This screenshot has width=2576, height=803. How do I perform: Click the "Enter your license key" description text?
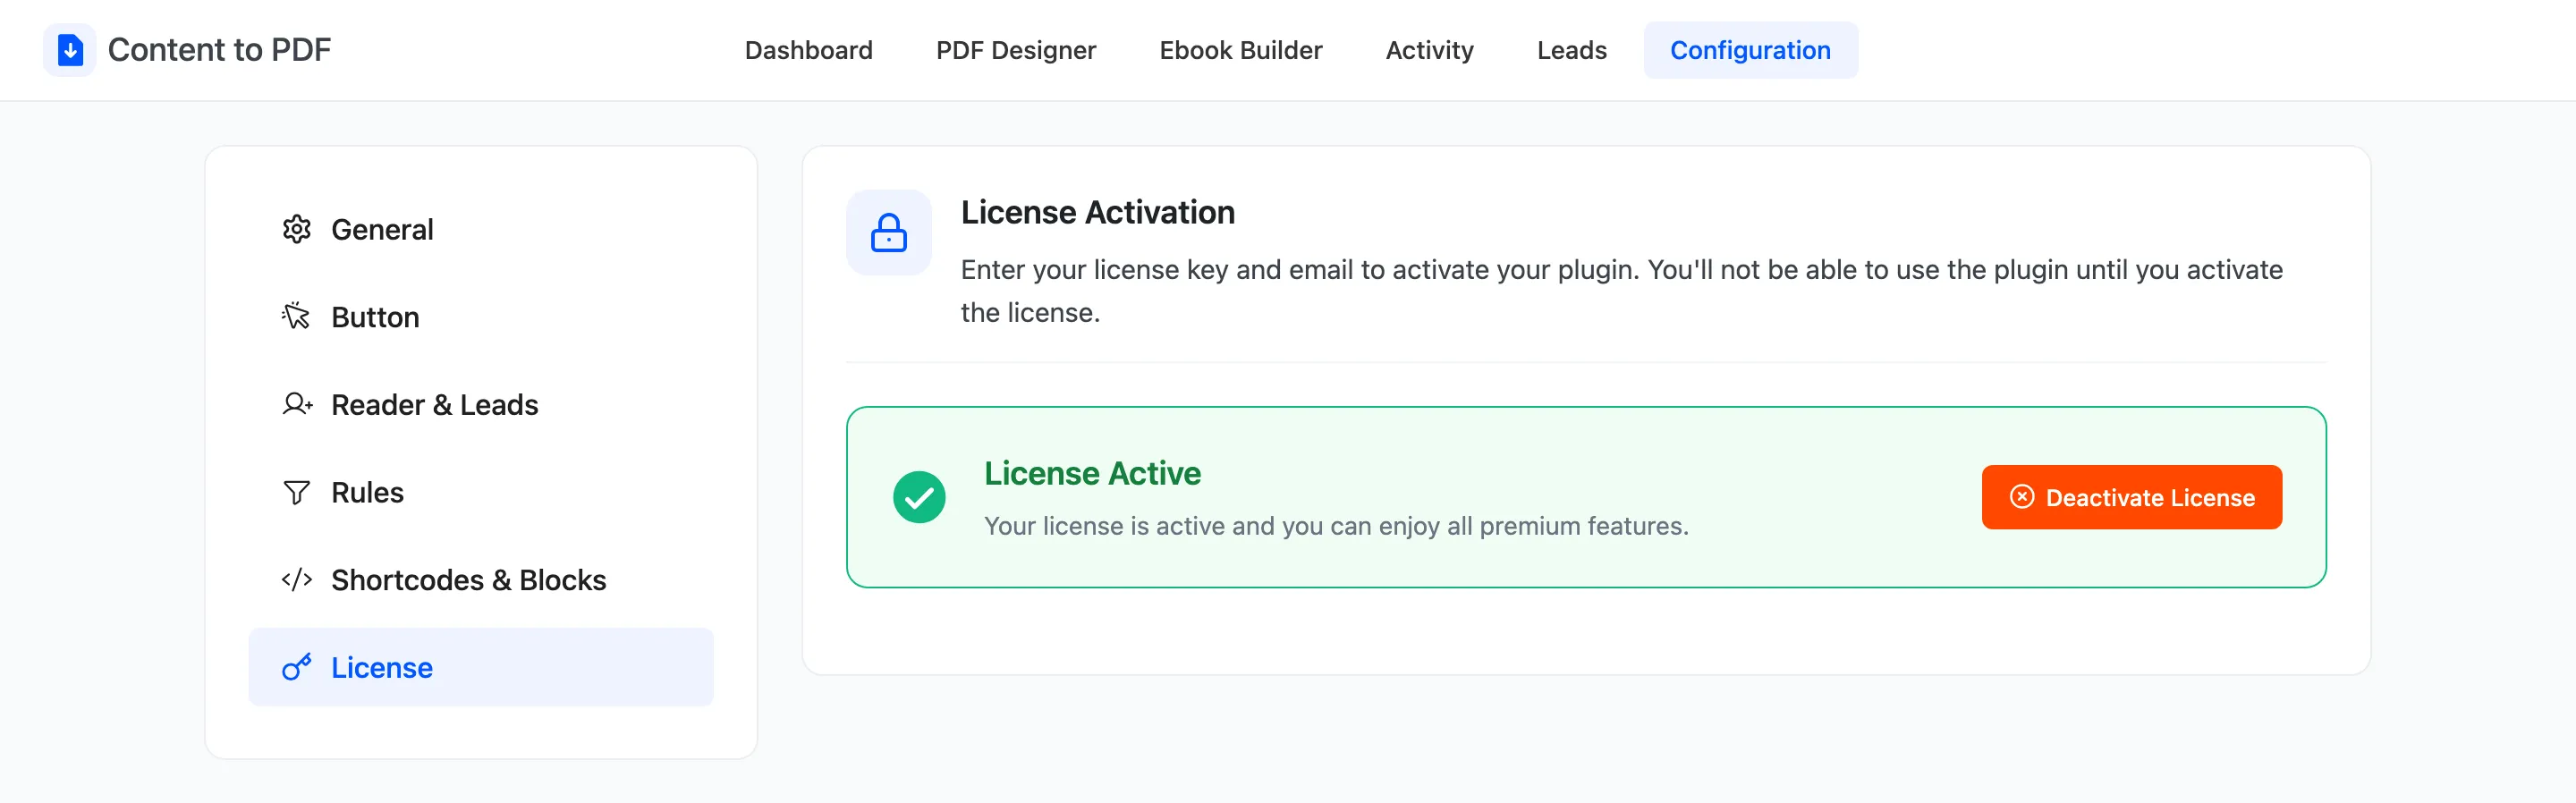coord(1621,291)
